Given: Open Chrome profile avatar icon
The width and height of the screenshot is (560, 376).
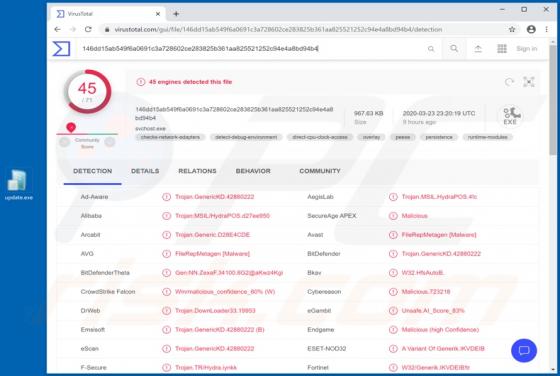Looking at the screenshot, I should point(531,29).
